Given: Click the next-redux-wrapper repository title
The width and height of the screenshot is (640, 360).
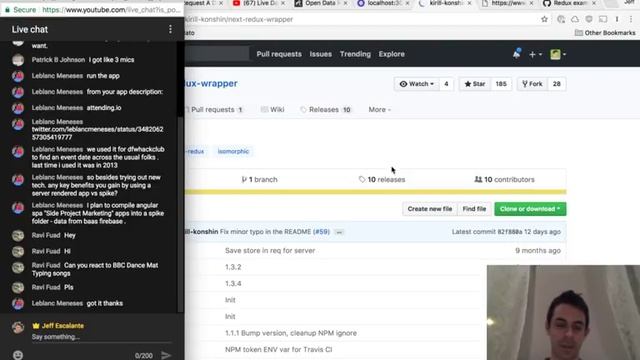Looking at the screenshot, I should click(x=211, y=83).
